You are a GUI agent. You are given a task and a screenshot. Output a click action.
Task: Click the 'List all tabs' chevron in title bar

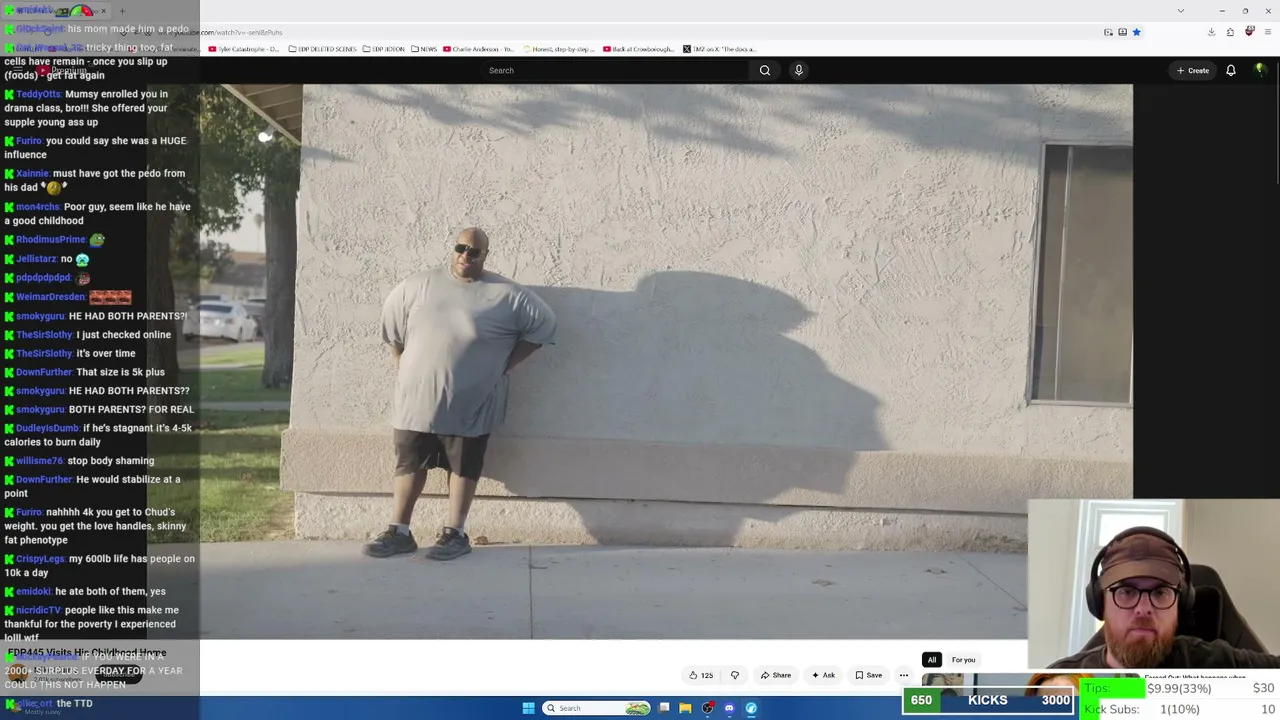1181,11
